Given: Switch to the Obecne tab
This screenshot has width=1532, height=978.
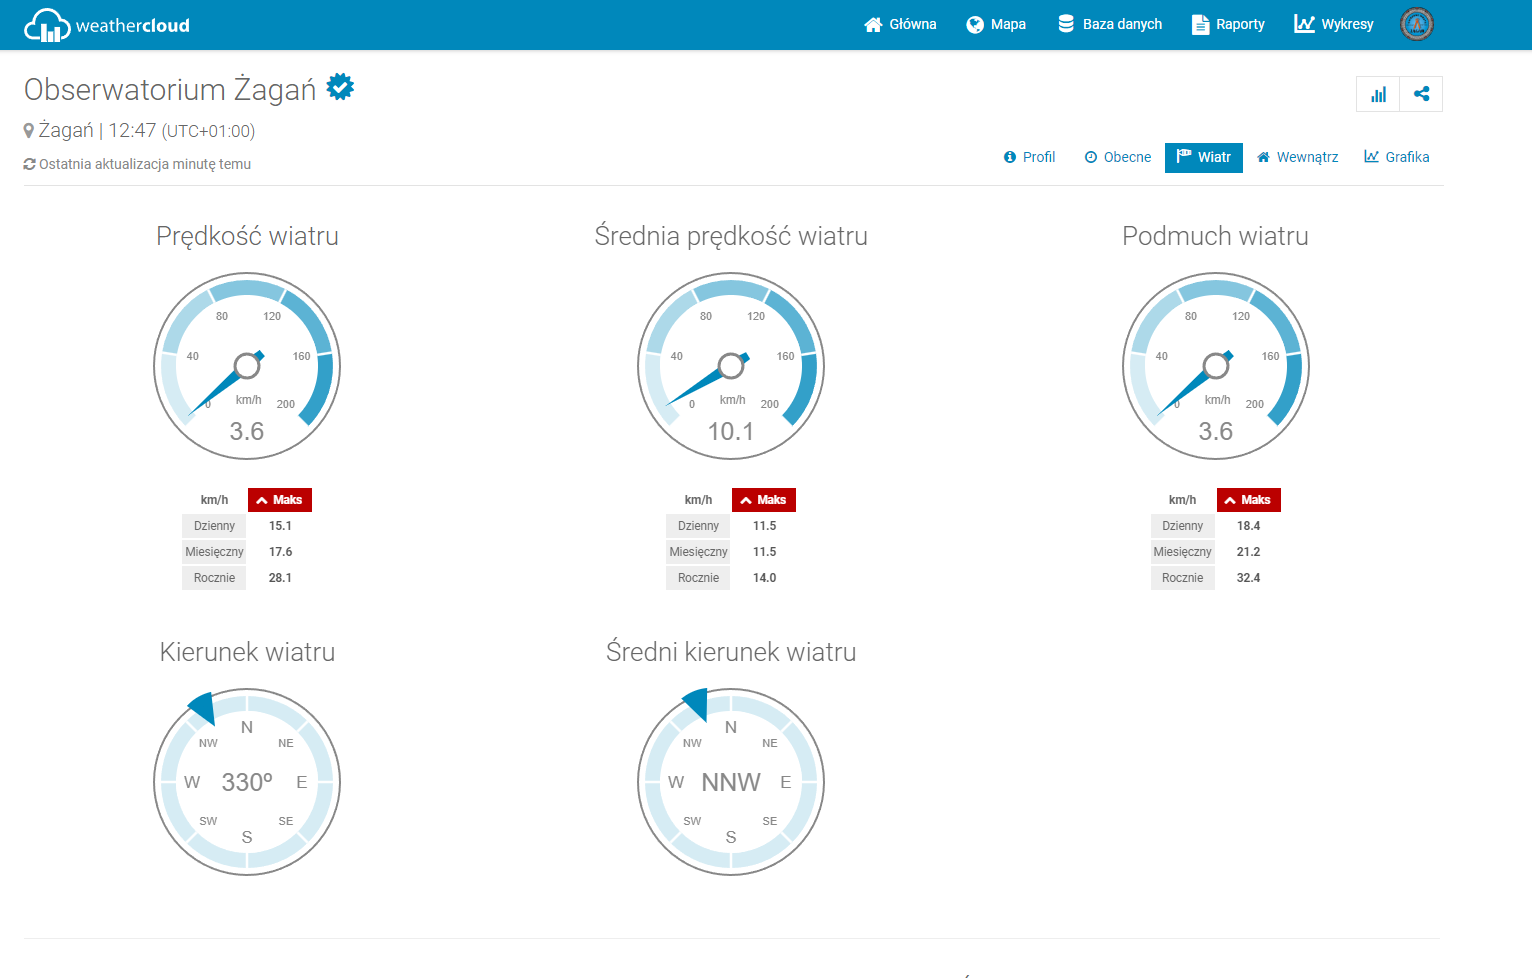Looking at the screenshot, I should (1118, 157).
